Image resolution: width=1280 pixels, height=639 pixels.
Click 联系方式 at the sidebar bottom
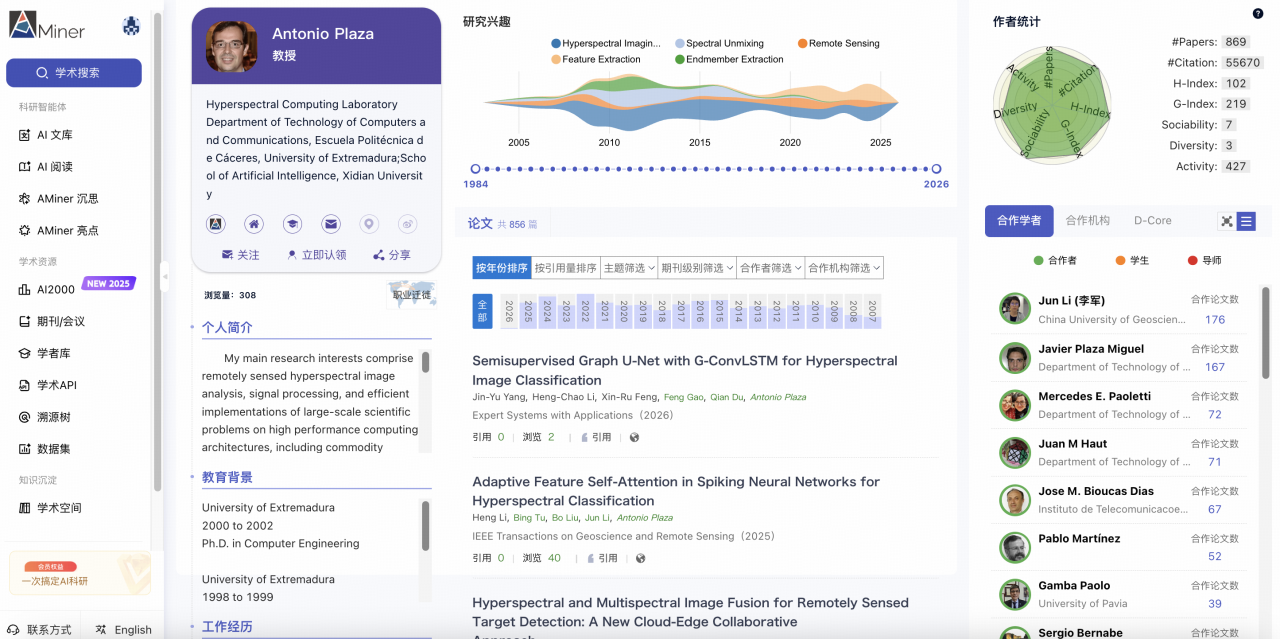40,630
